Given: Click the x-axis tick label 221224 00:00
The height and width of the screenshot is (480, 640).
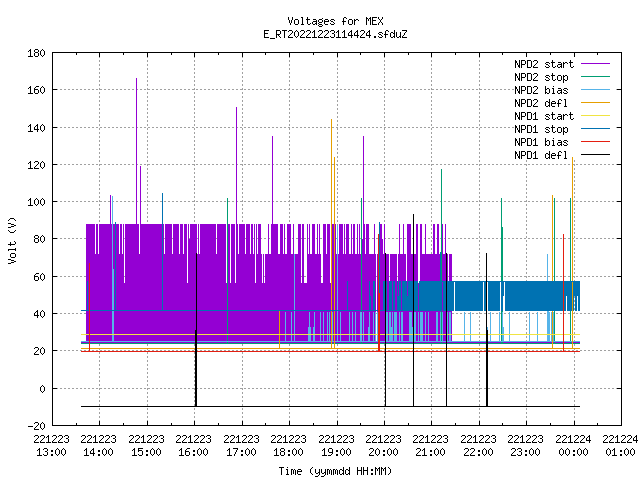Looking at the screenshot, I should 573,446.
